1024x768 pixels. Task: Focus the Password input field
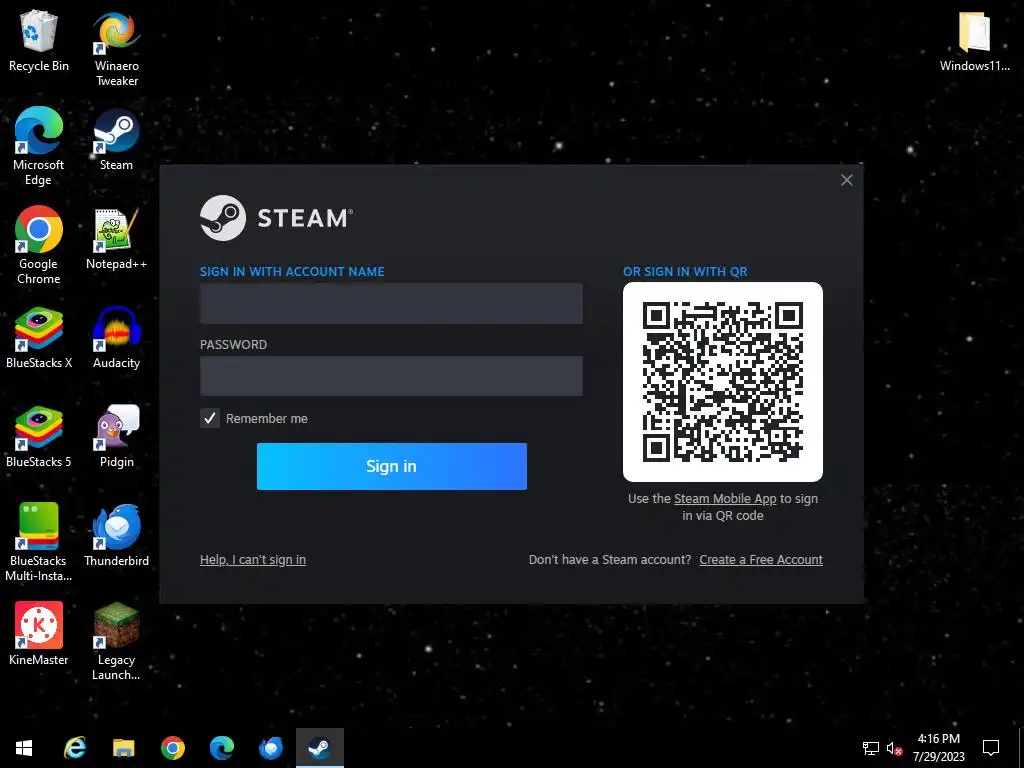click(391, 376)
